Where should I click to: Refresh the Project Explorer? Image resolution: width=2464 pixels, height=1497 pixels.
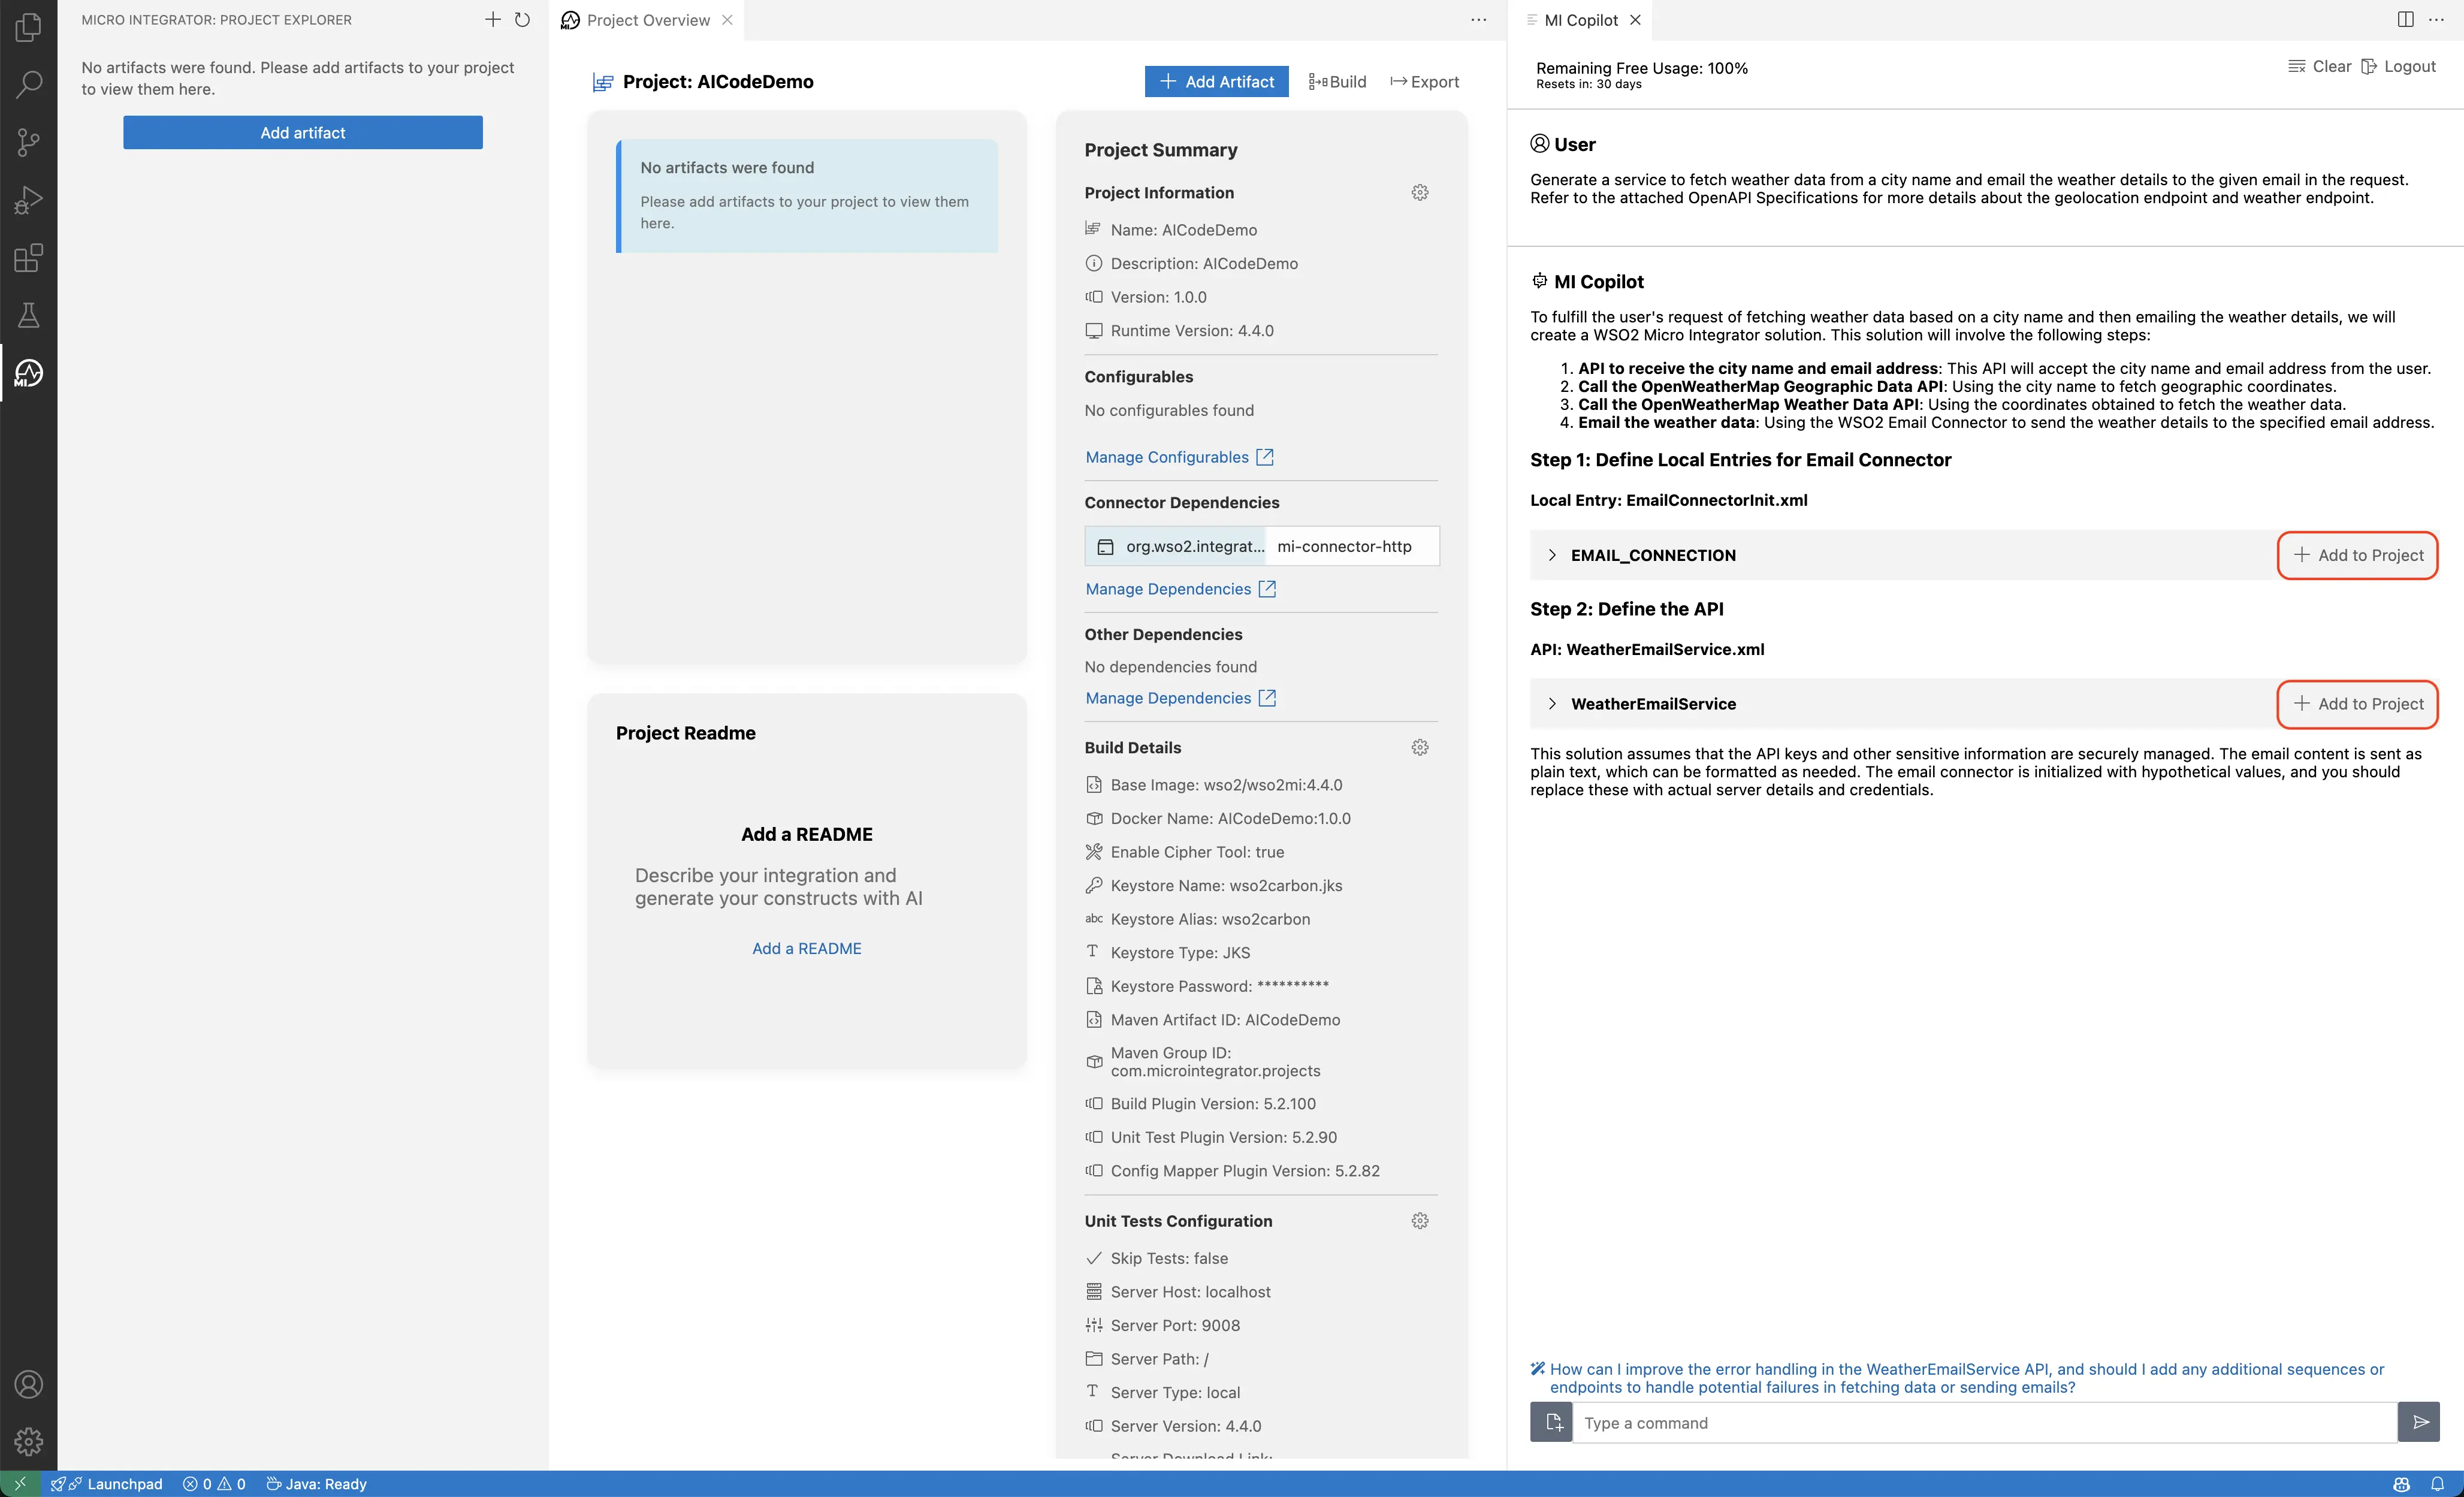point(522,19)
